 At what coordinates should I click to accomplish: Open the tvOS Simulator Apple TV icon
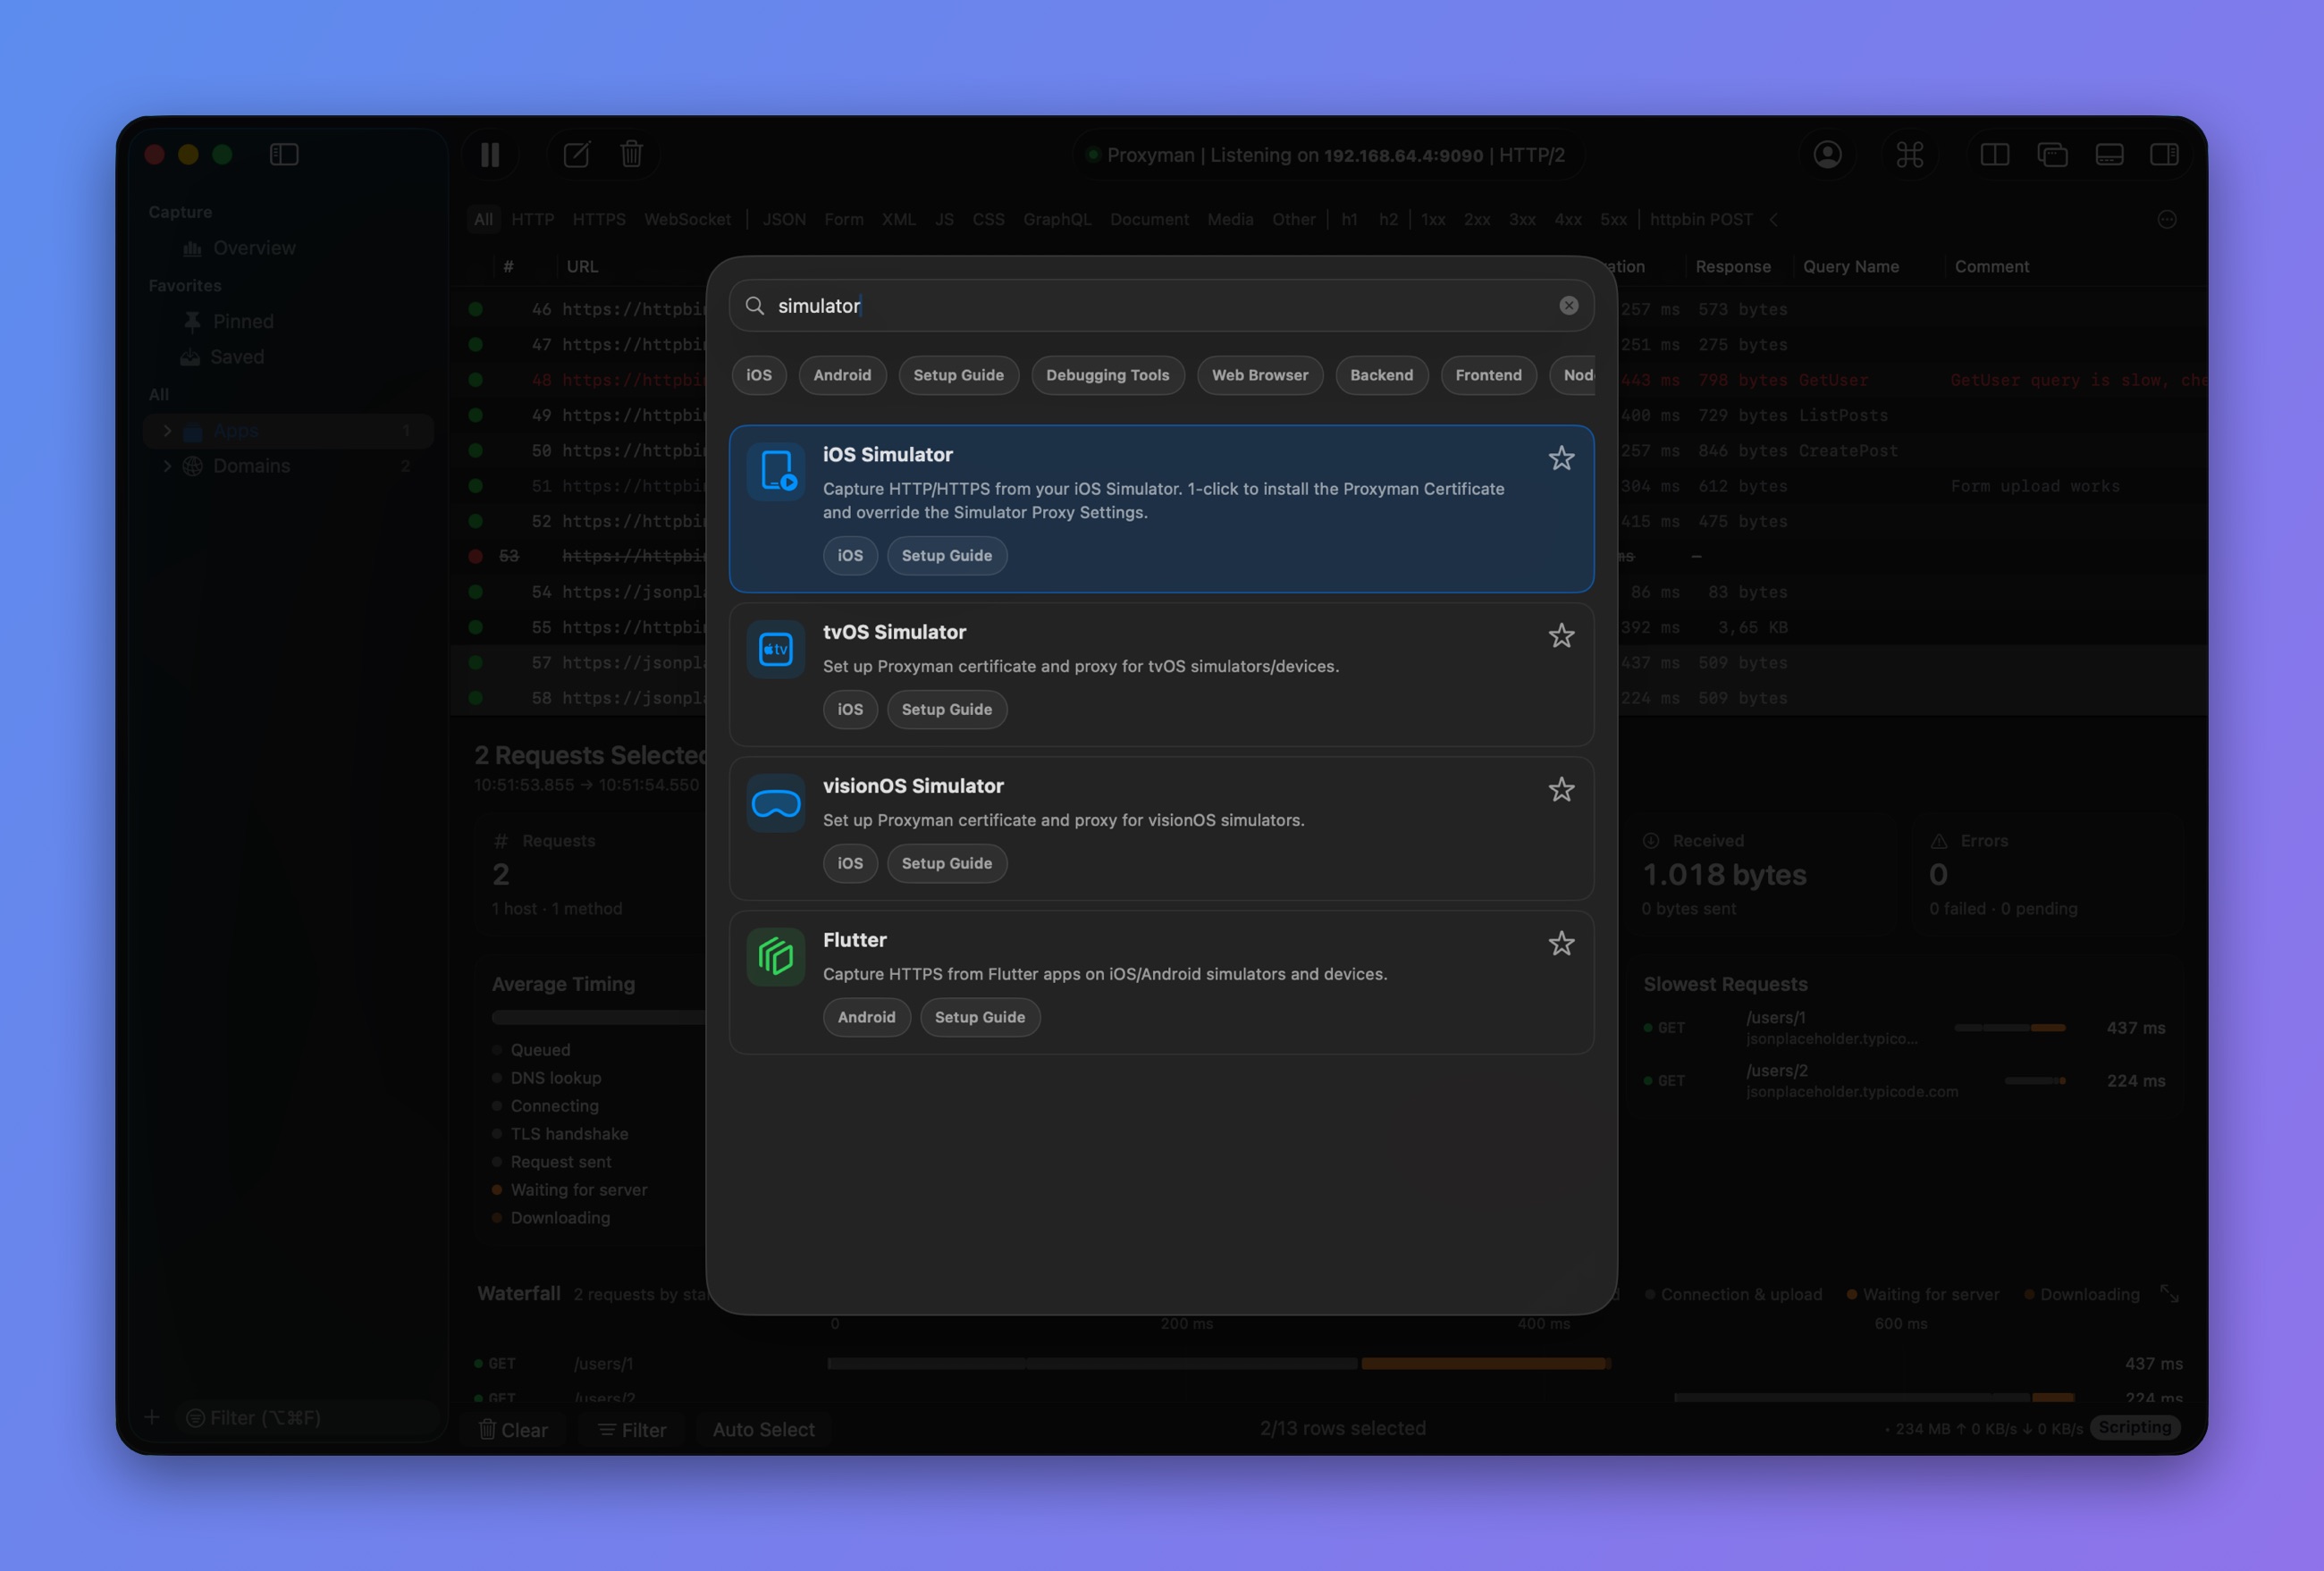tap(775, 649)
